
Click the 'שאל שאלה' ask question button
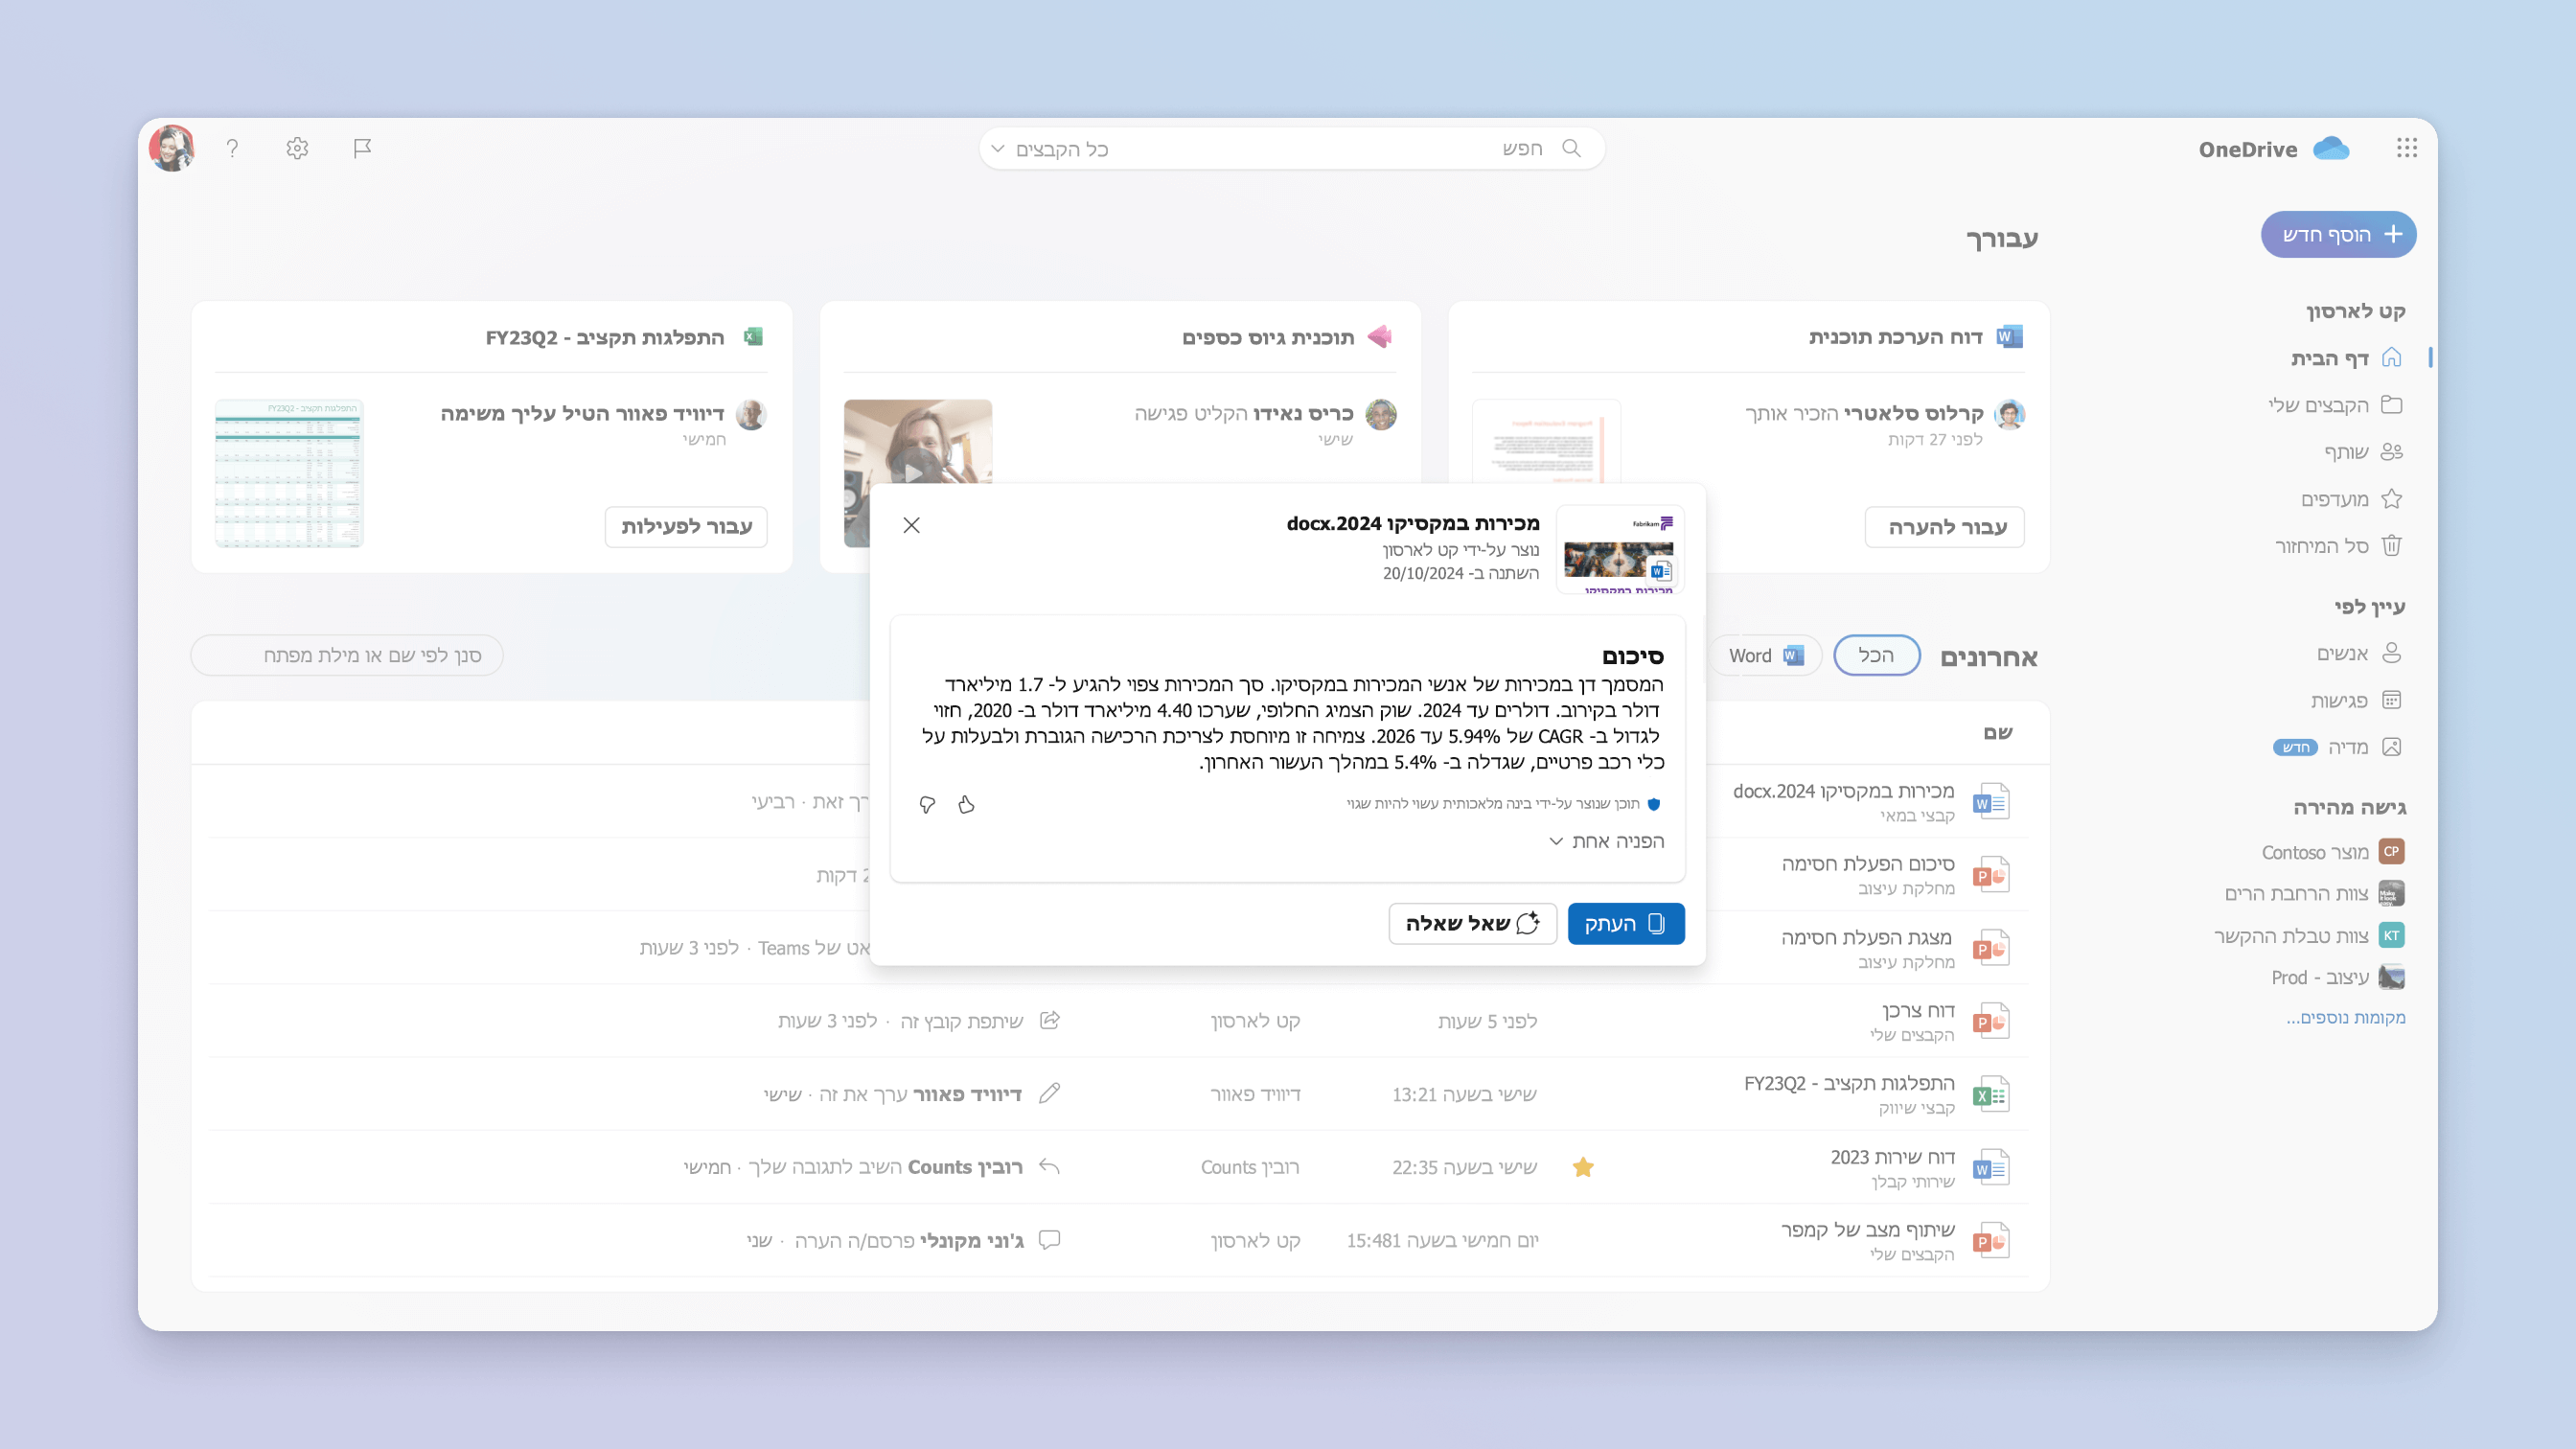[x=1468, y=922]
